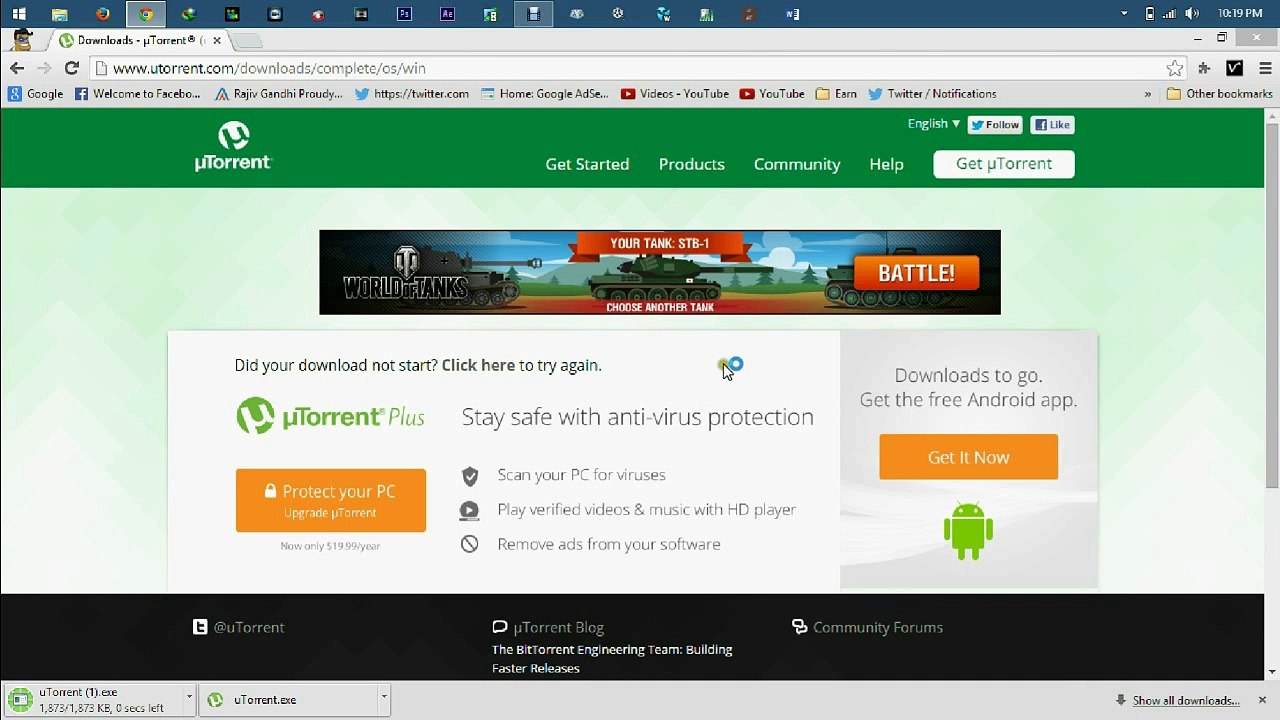Bookmark this page with the star

coord(1175,68)
